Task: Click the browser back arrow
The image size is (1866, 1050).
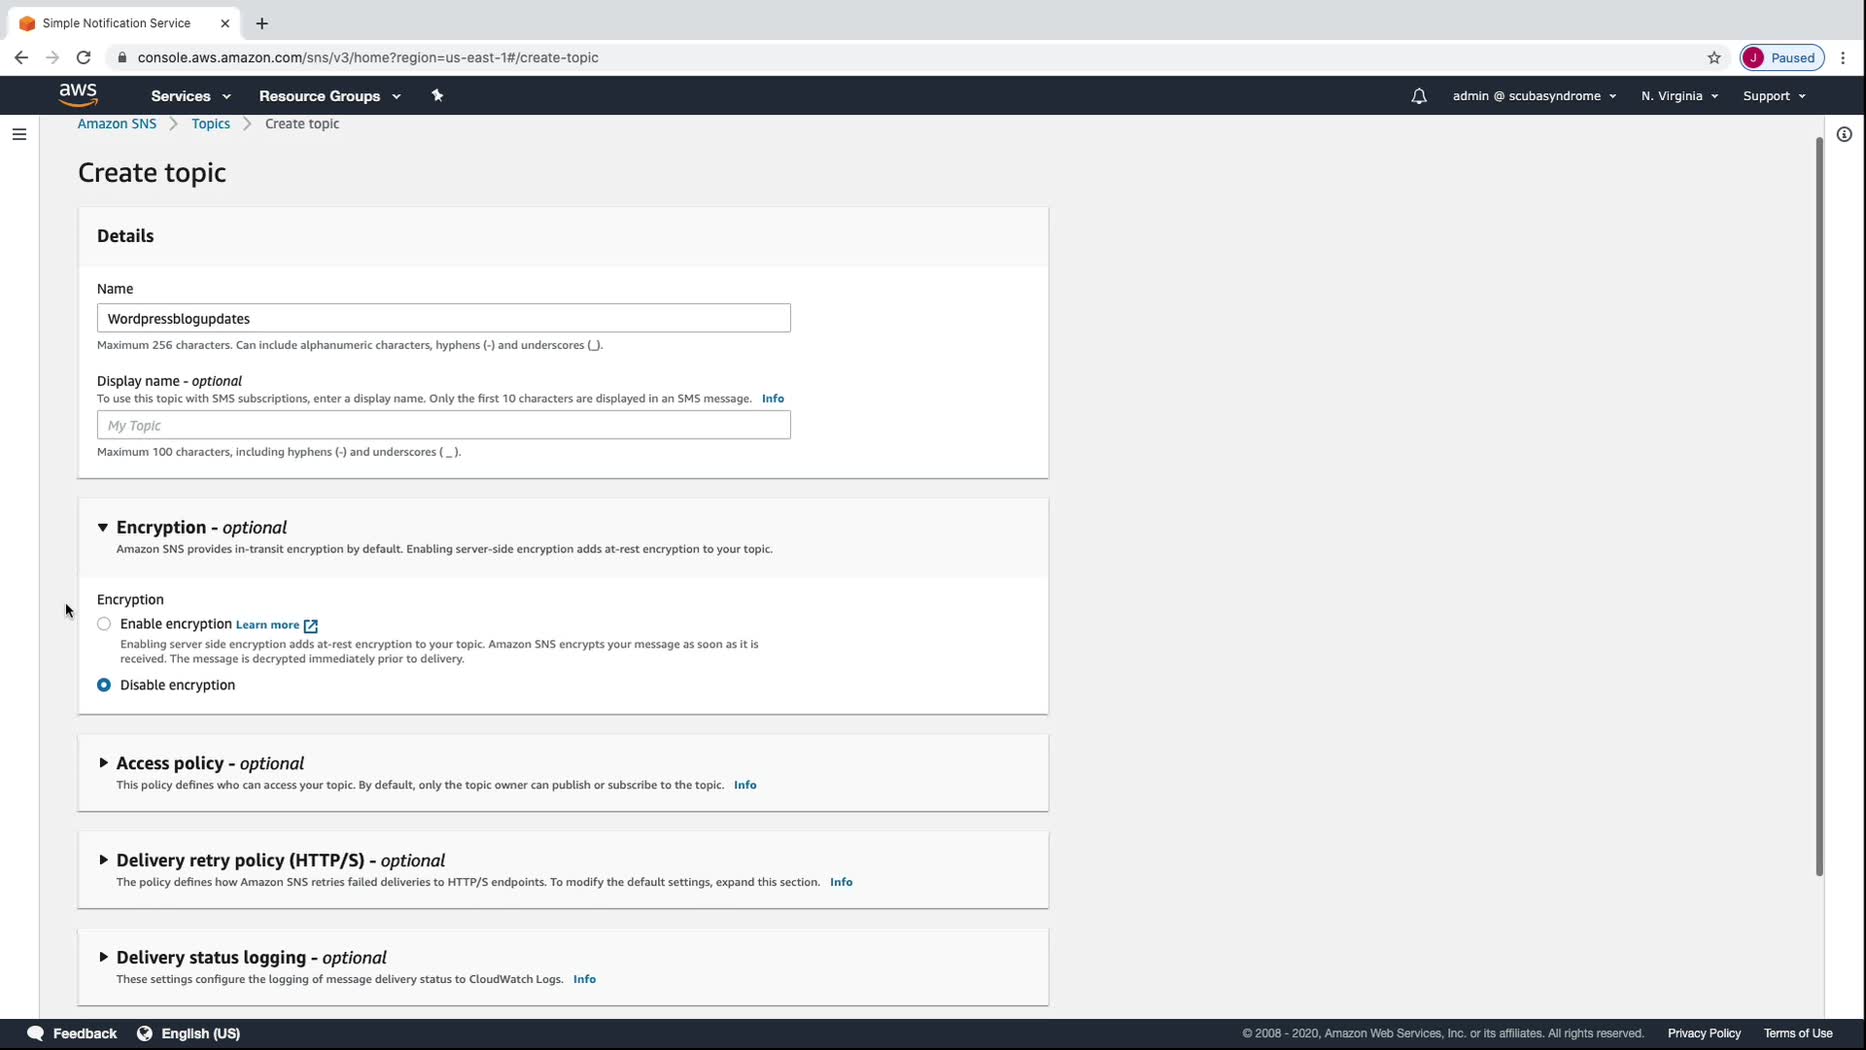Action: [x=21, y=58]
